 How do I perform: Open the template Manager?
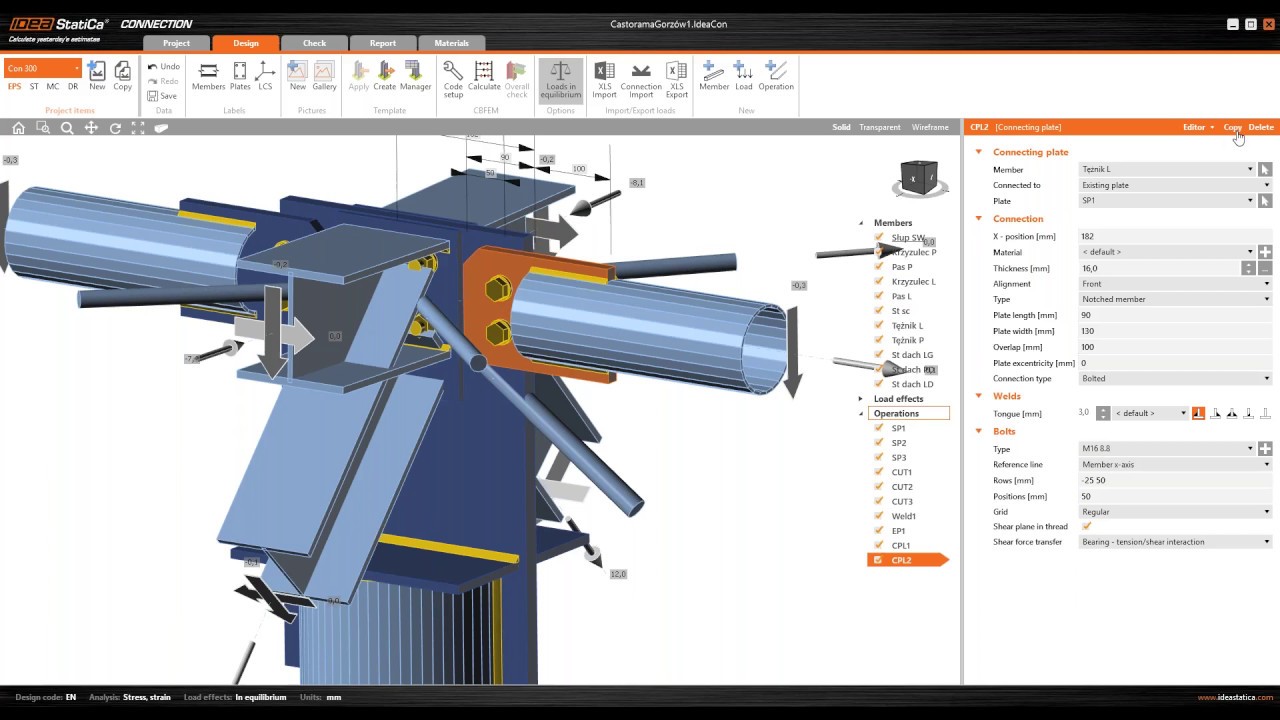click(x=415, y=76)
